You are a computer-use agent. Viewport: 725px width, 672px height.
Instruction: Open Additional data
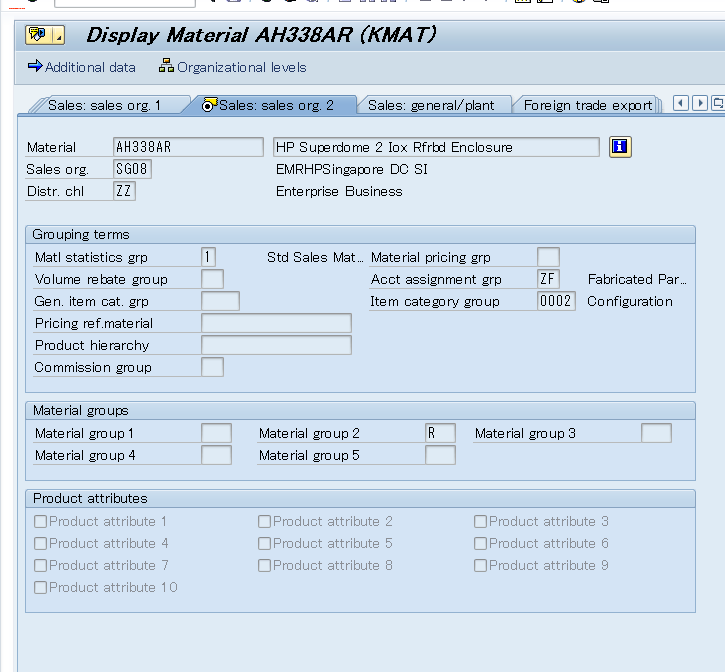[x=81, y=68]
